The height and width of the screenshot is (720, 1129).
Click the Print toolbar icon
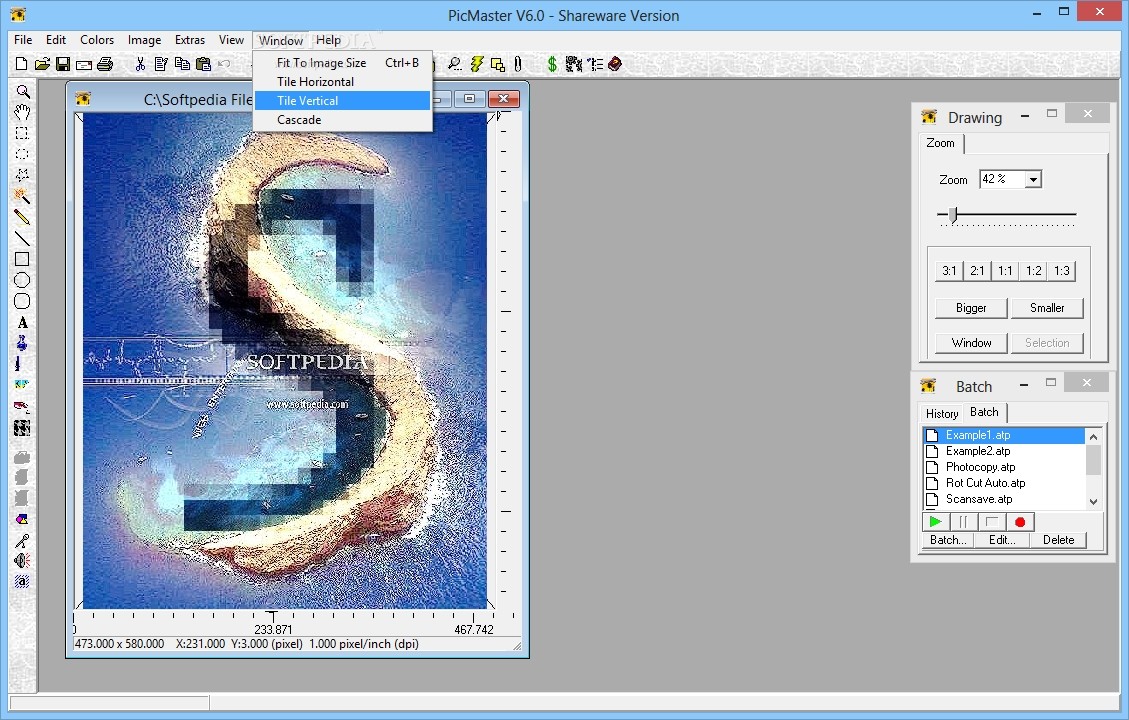pos(105,64)
